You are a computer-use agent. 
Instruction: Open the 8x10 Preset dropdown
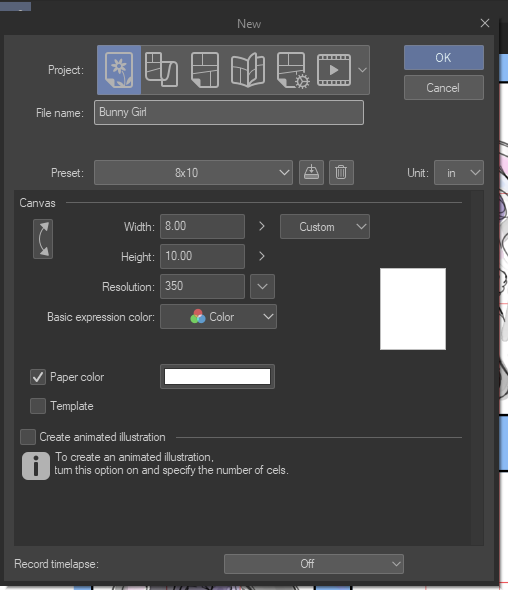(193, 173)
